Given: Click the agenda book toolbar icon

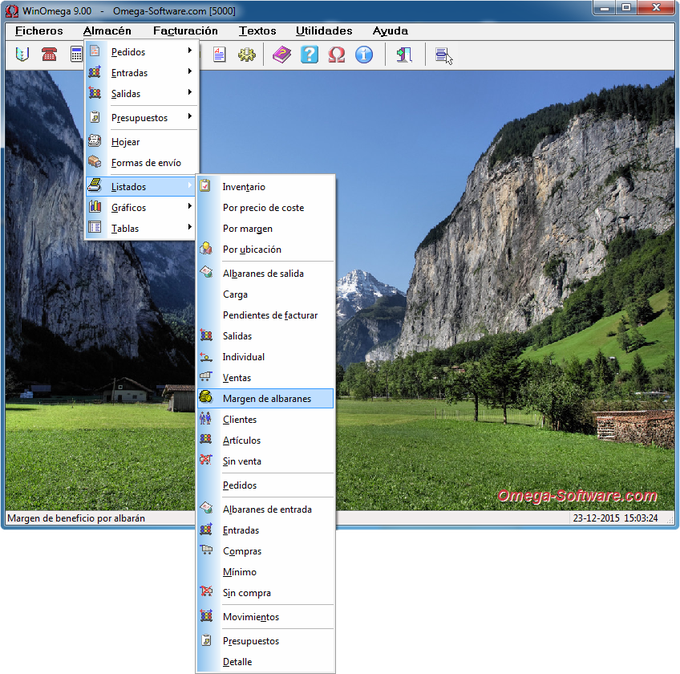Looking at the screenshot, I should click(22, 55).
